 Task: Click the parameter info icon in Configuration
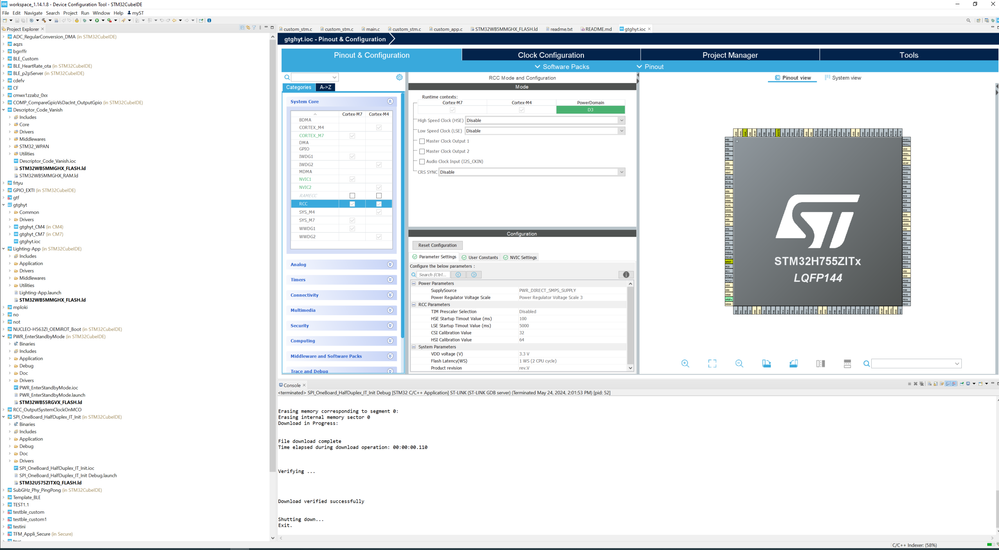click(626, 274)
